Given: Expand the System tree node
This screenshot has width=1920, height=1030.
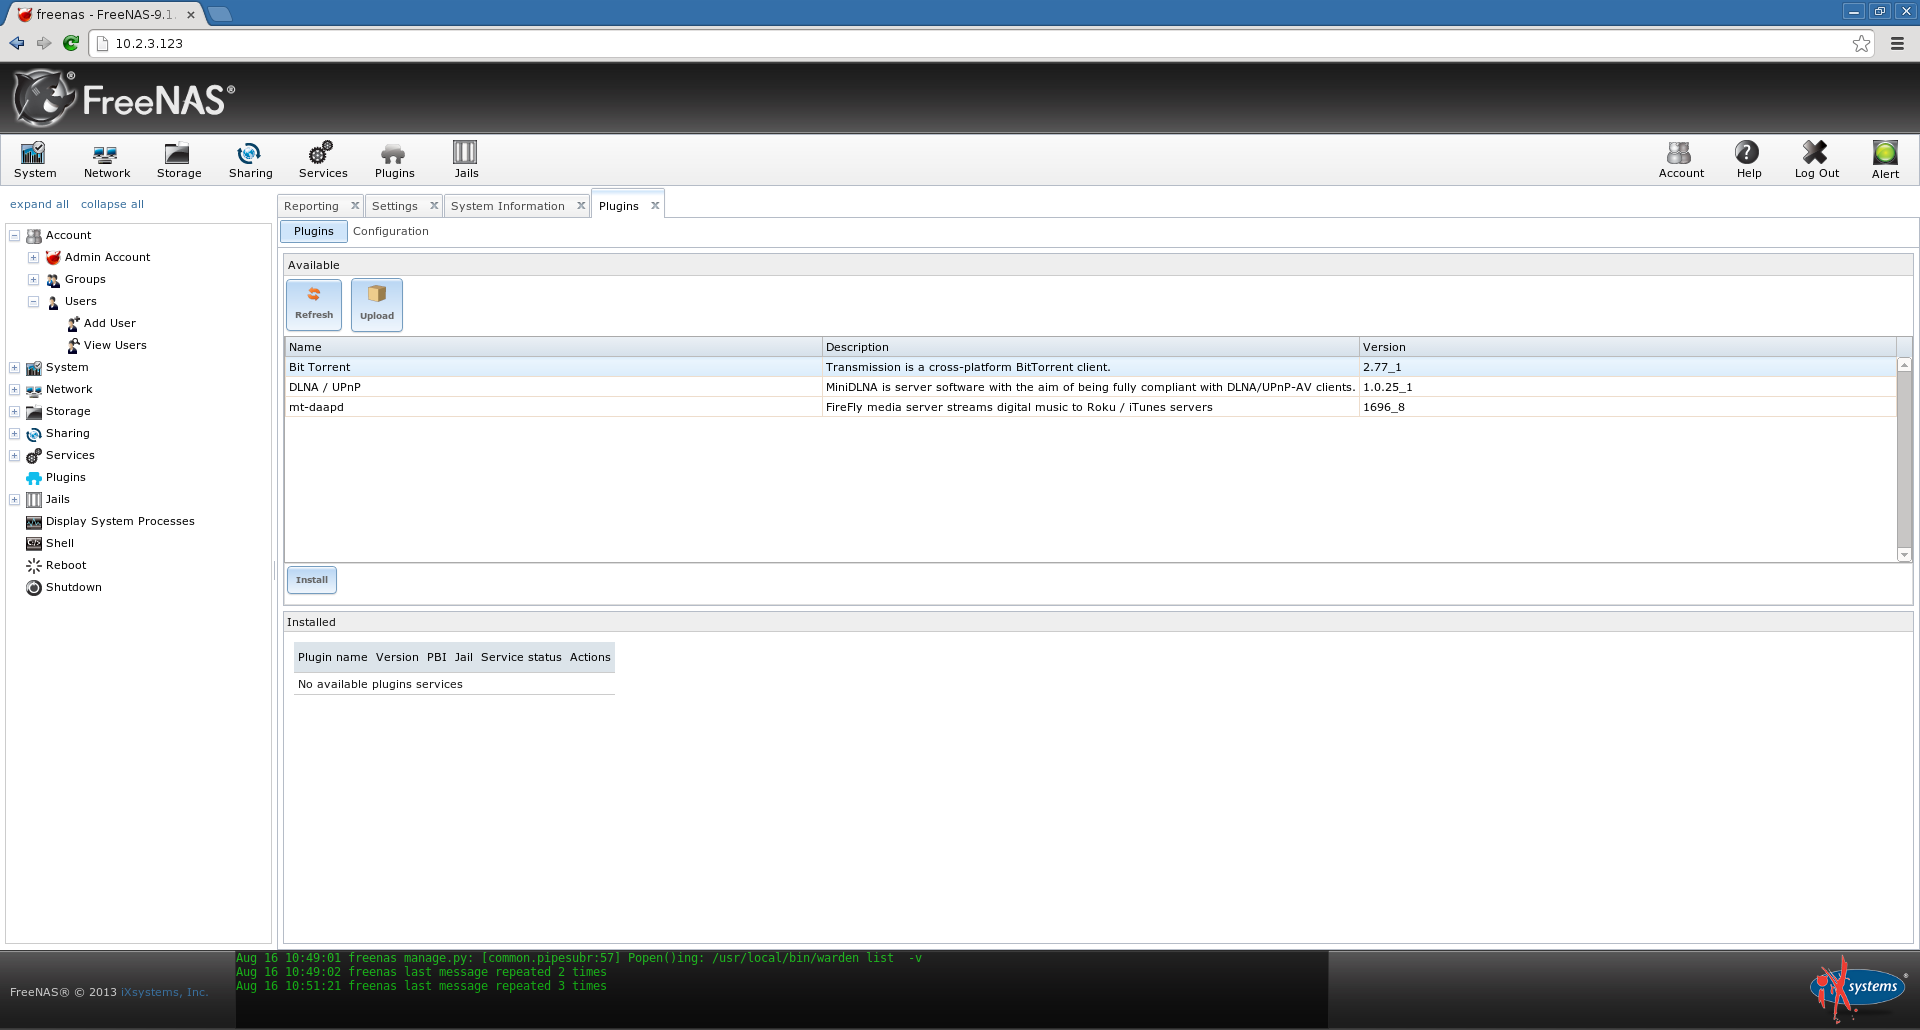Looking at the screenshot, I should tap(15, 367).
